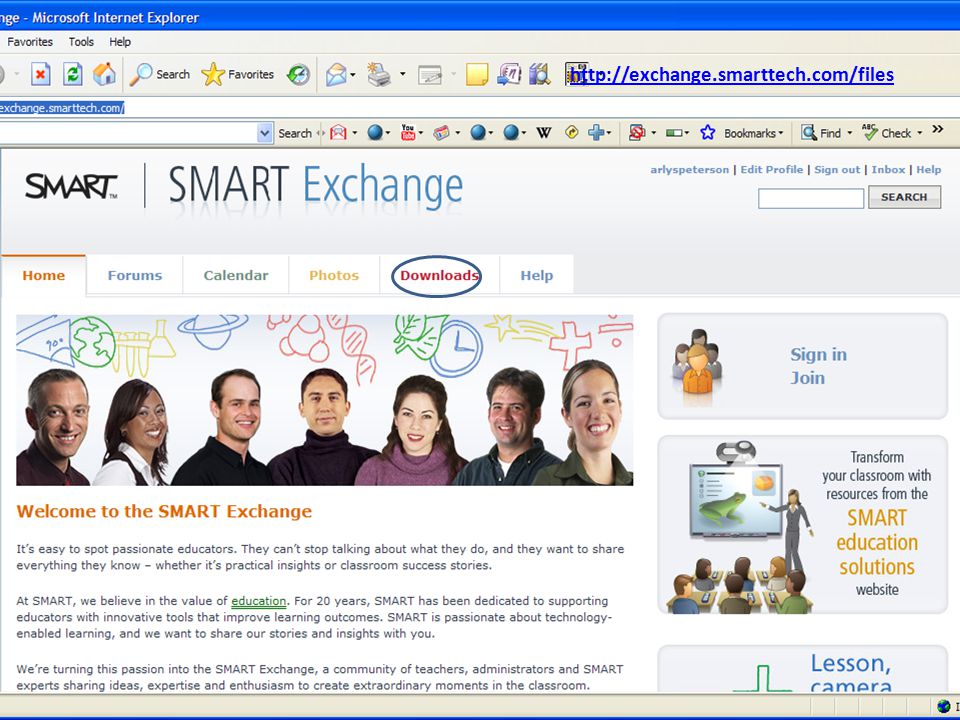Click the arlyspeterson profile link
Image resolution: width=960 pixels, height=720 pixels.
[689, 170]
